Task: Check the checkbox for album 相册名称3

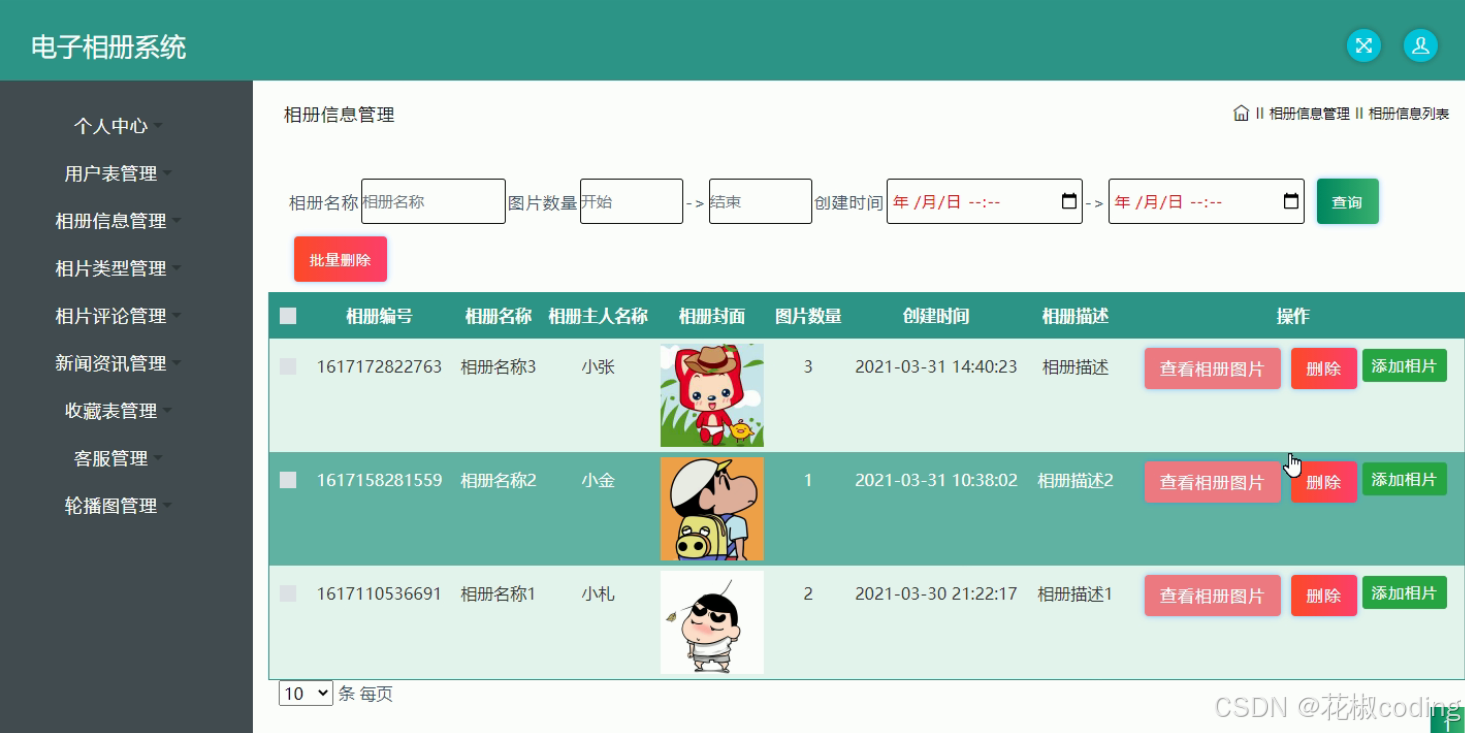Action: pos(288,367)
